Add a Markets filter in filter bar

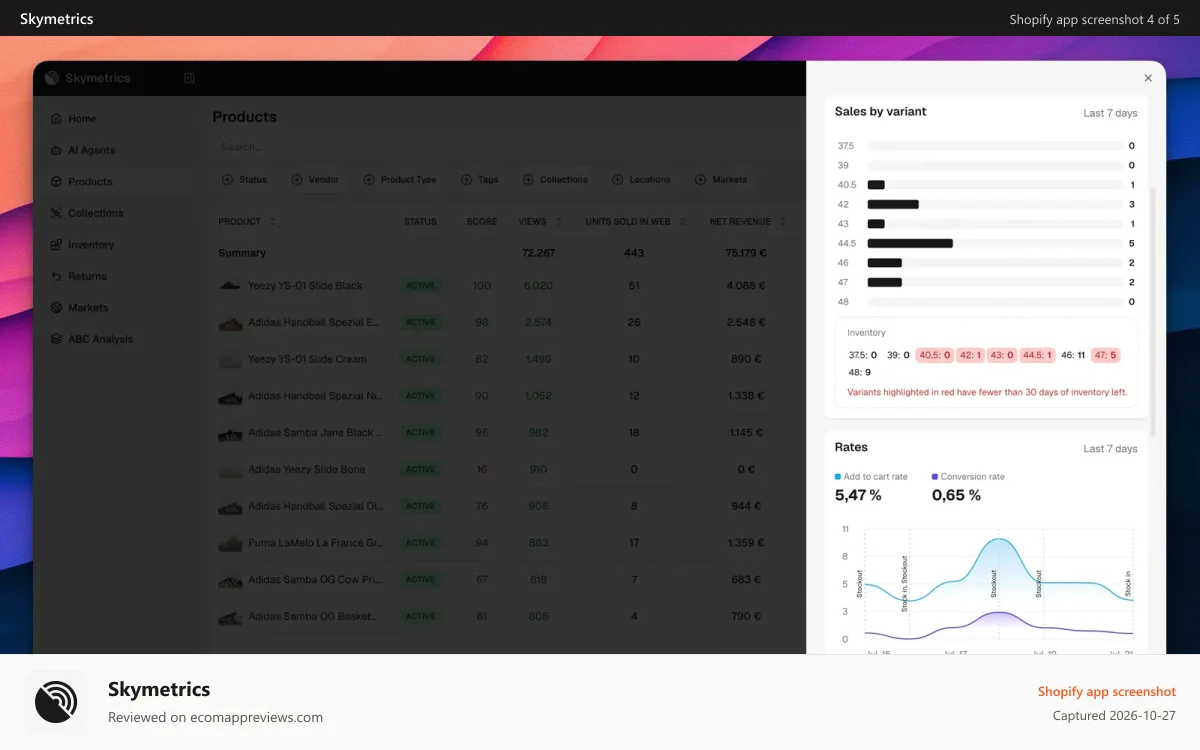point(720,180)
